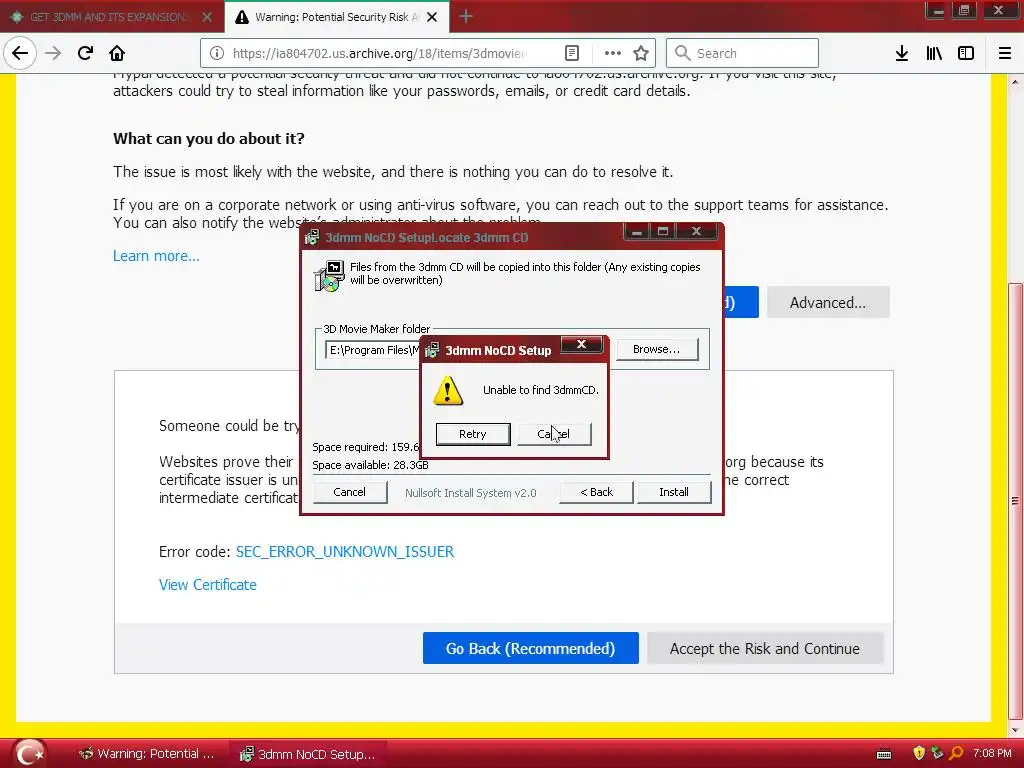This screenshot has width=1024, height=768.
Task: Click the page vertical scrollbar thumb
Action: [1014, 500]
